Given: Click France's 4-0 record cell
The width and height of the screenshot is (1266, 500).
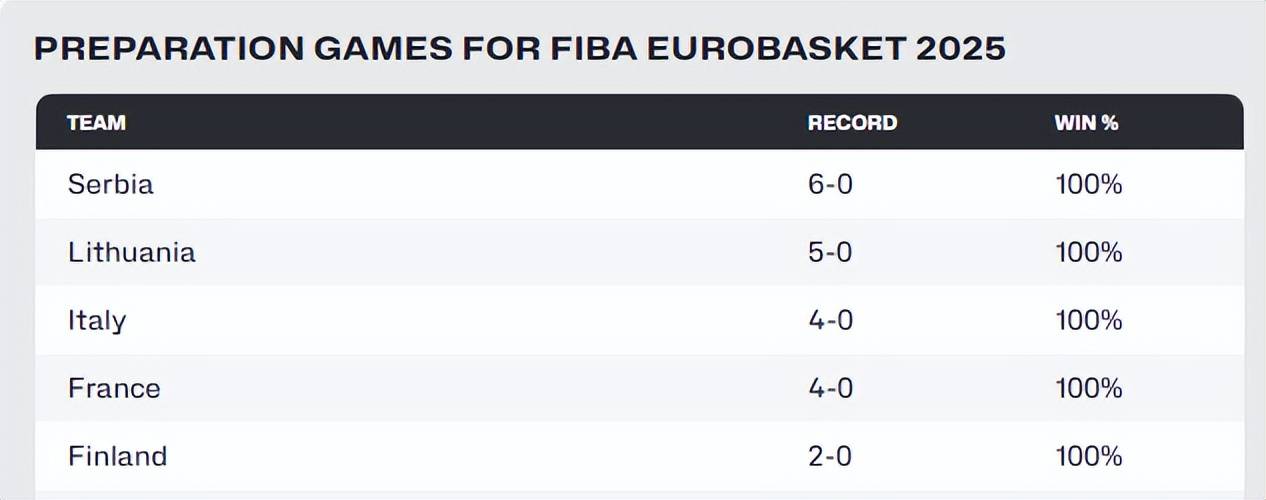Looking at the screenshot, I should tap(830, 388).
